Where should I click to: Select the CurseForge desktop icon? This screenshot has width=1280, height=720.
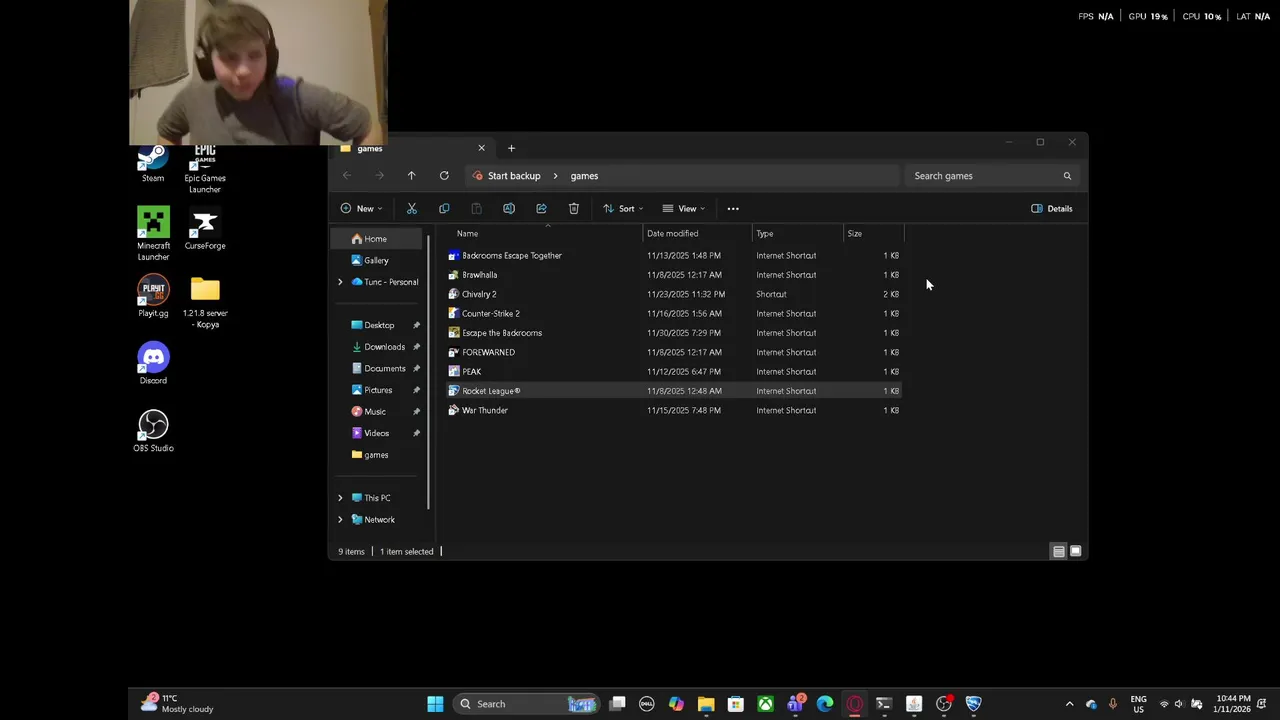pyautogui.click(x=205, y=229)
